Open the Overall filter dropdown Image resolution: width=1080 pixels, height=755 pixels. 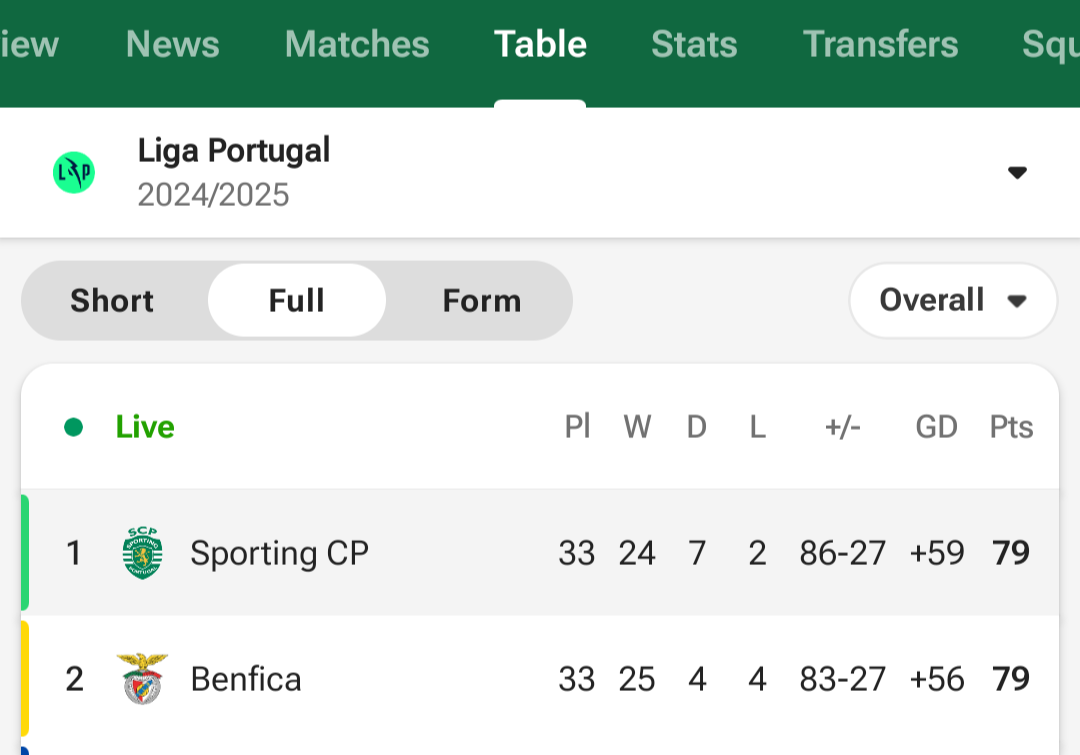tap(953, 300)
